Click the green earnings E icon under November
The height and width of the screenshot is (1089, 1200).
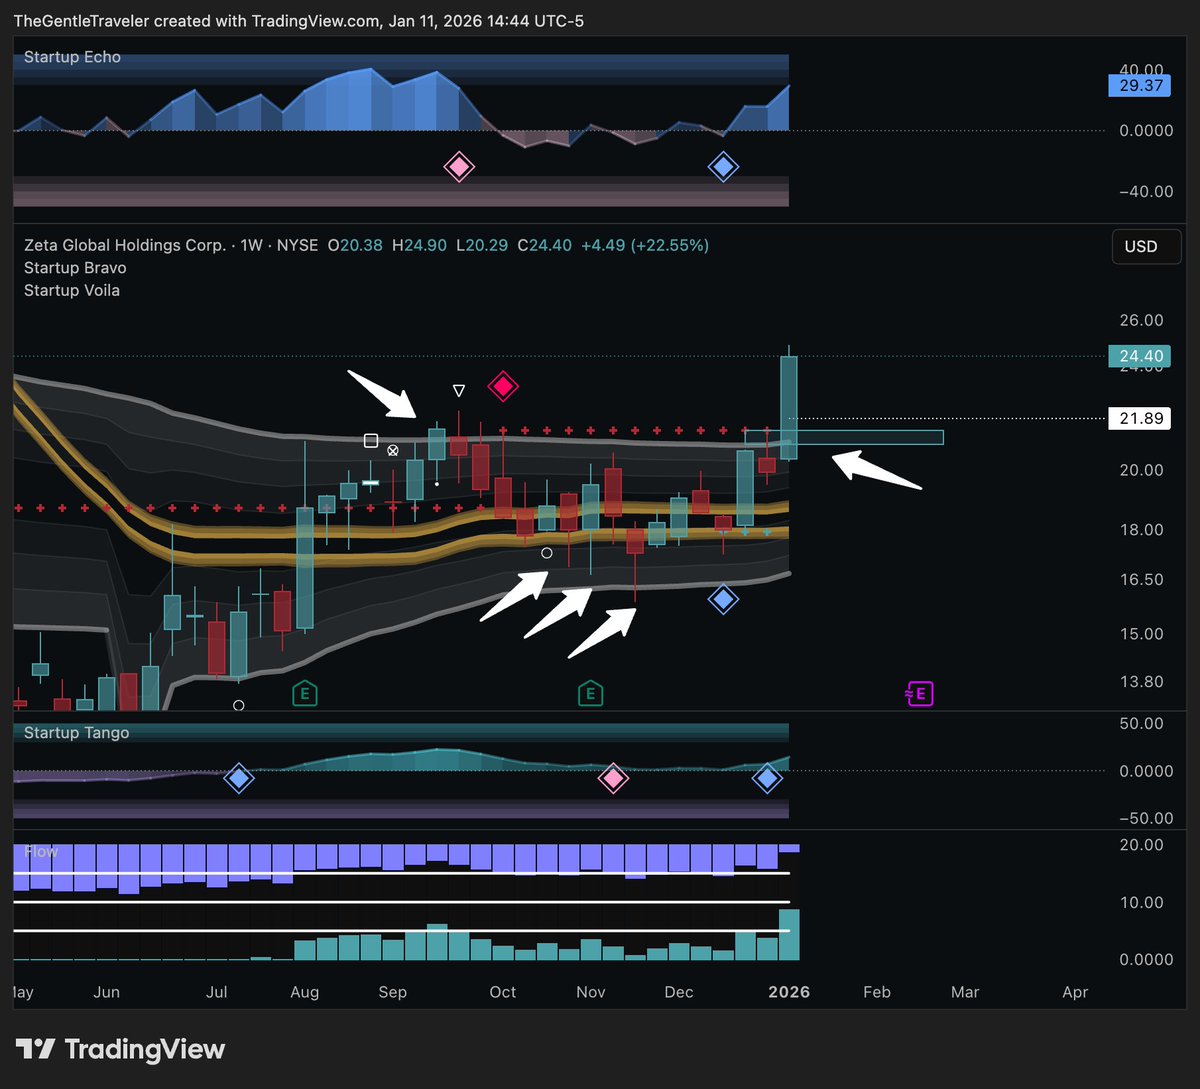(x=590, y=692)
